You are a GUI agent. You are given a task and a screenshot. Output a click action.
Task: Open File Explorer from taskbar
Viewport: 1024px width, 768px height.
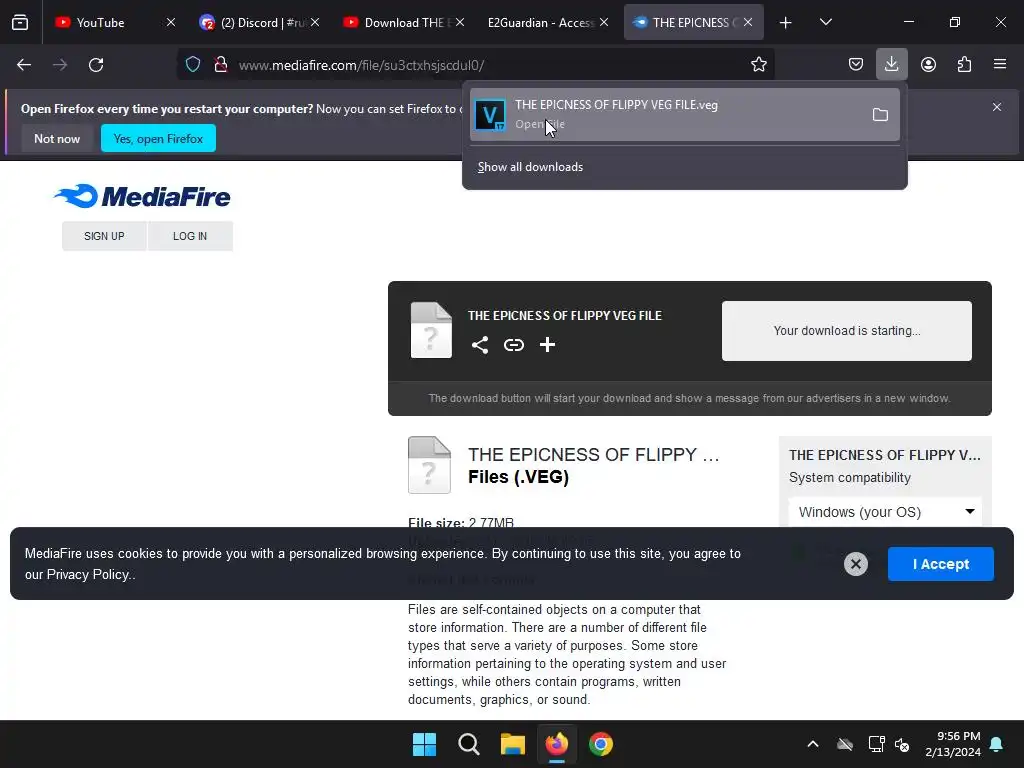coord(513,744)
